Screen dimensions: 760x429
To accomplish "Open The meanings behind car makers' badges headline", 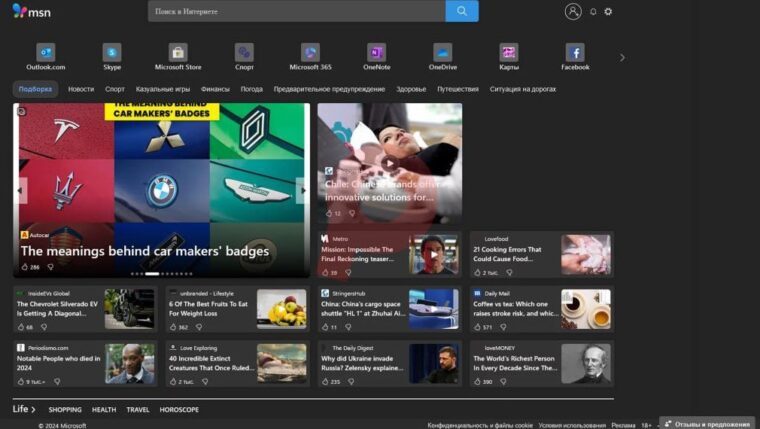I will [x=144, y=251].
